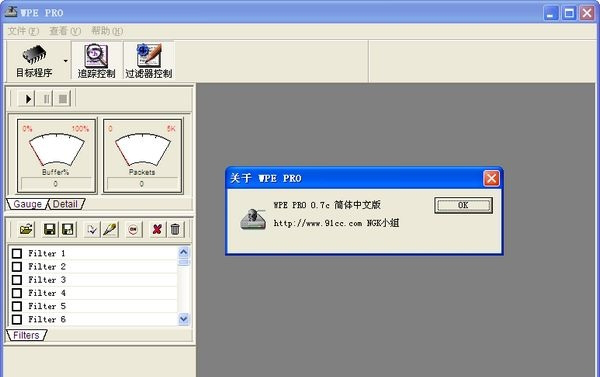The image size is (600, 392).
Task: Expand the 目标程序 dropdown arrow
Action: [x=66, y=61]
